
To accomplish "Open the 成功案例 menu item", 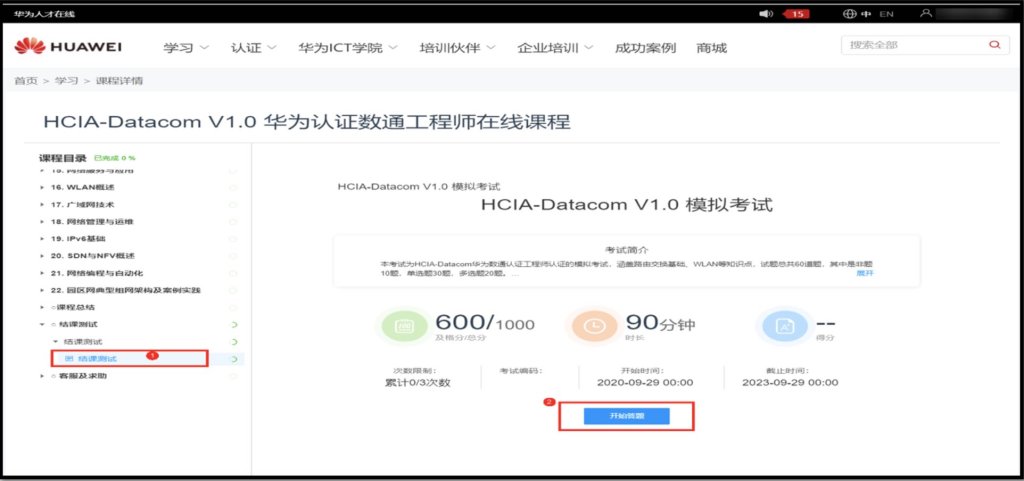I will (645, 48).
